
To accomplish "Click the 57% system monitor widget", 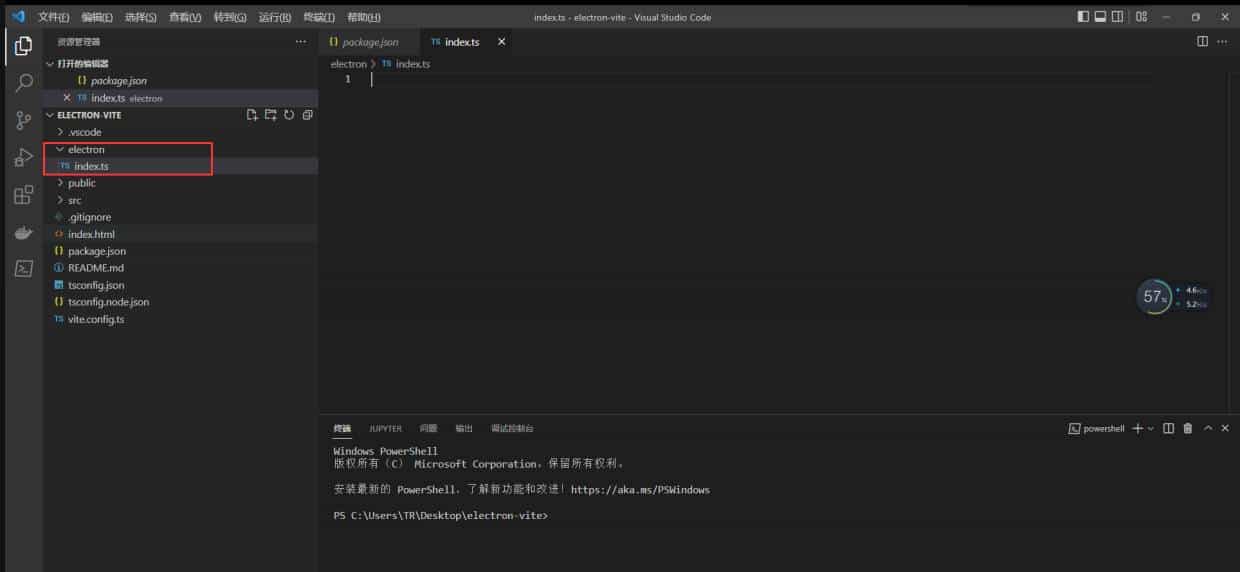I will click(x=1154, y=297).
